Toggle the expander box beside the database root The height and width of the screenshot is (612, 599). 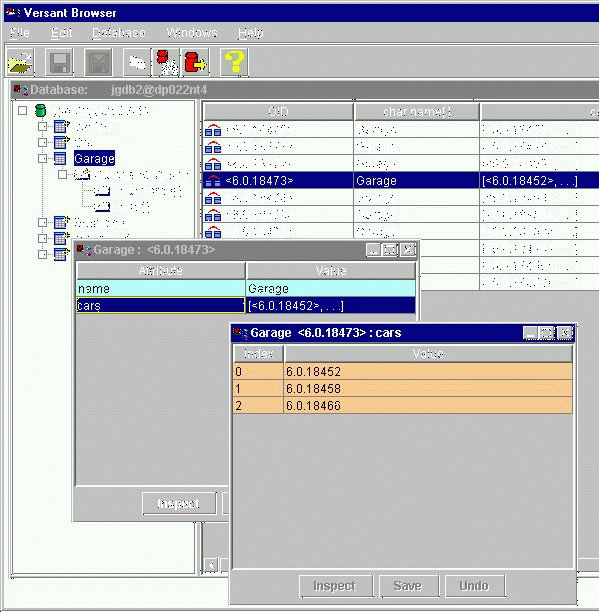click(23, 110)
